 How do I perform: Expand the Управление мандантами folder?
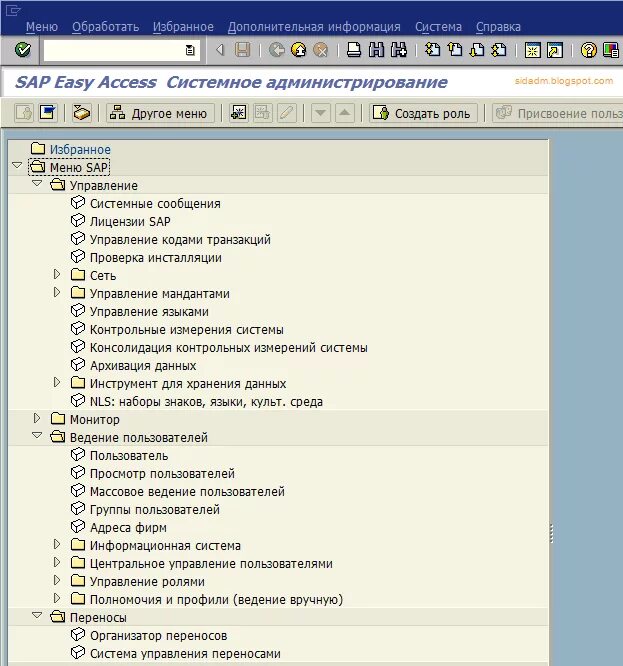(x=57, y=292)
